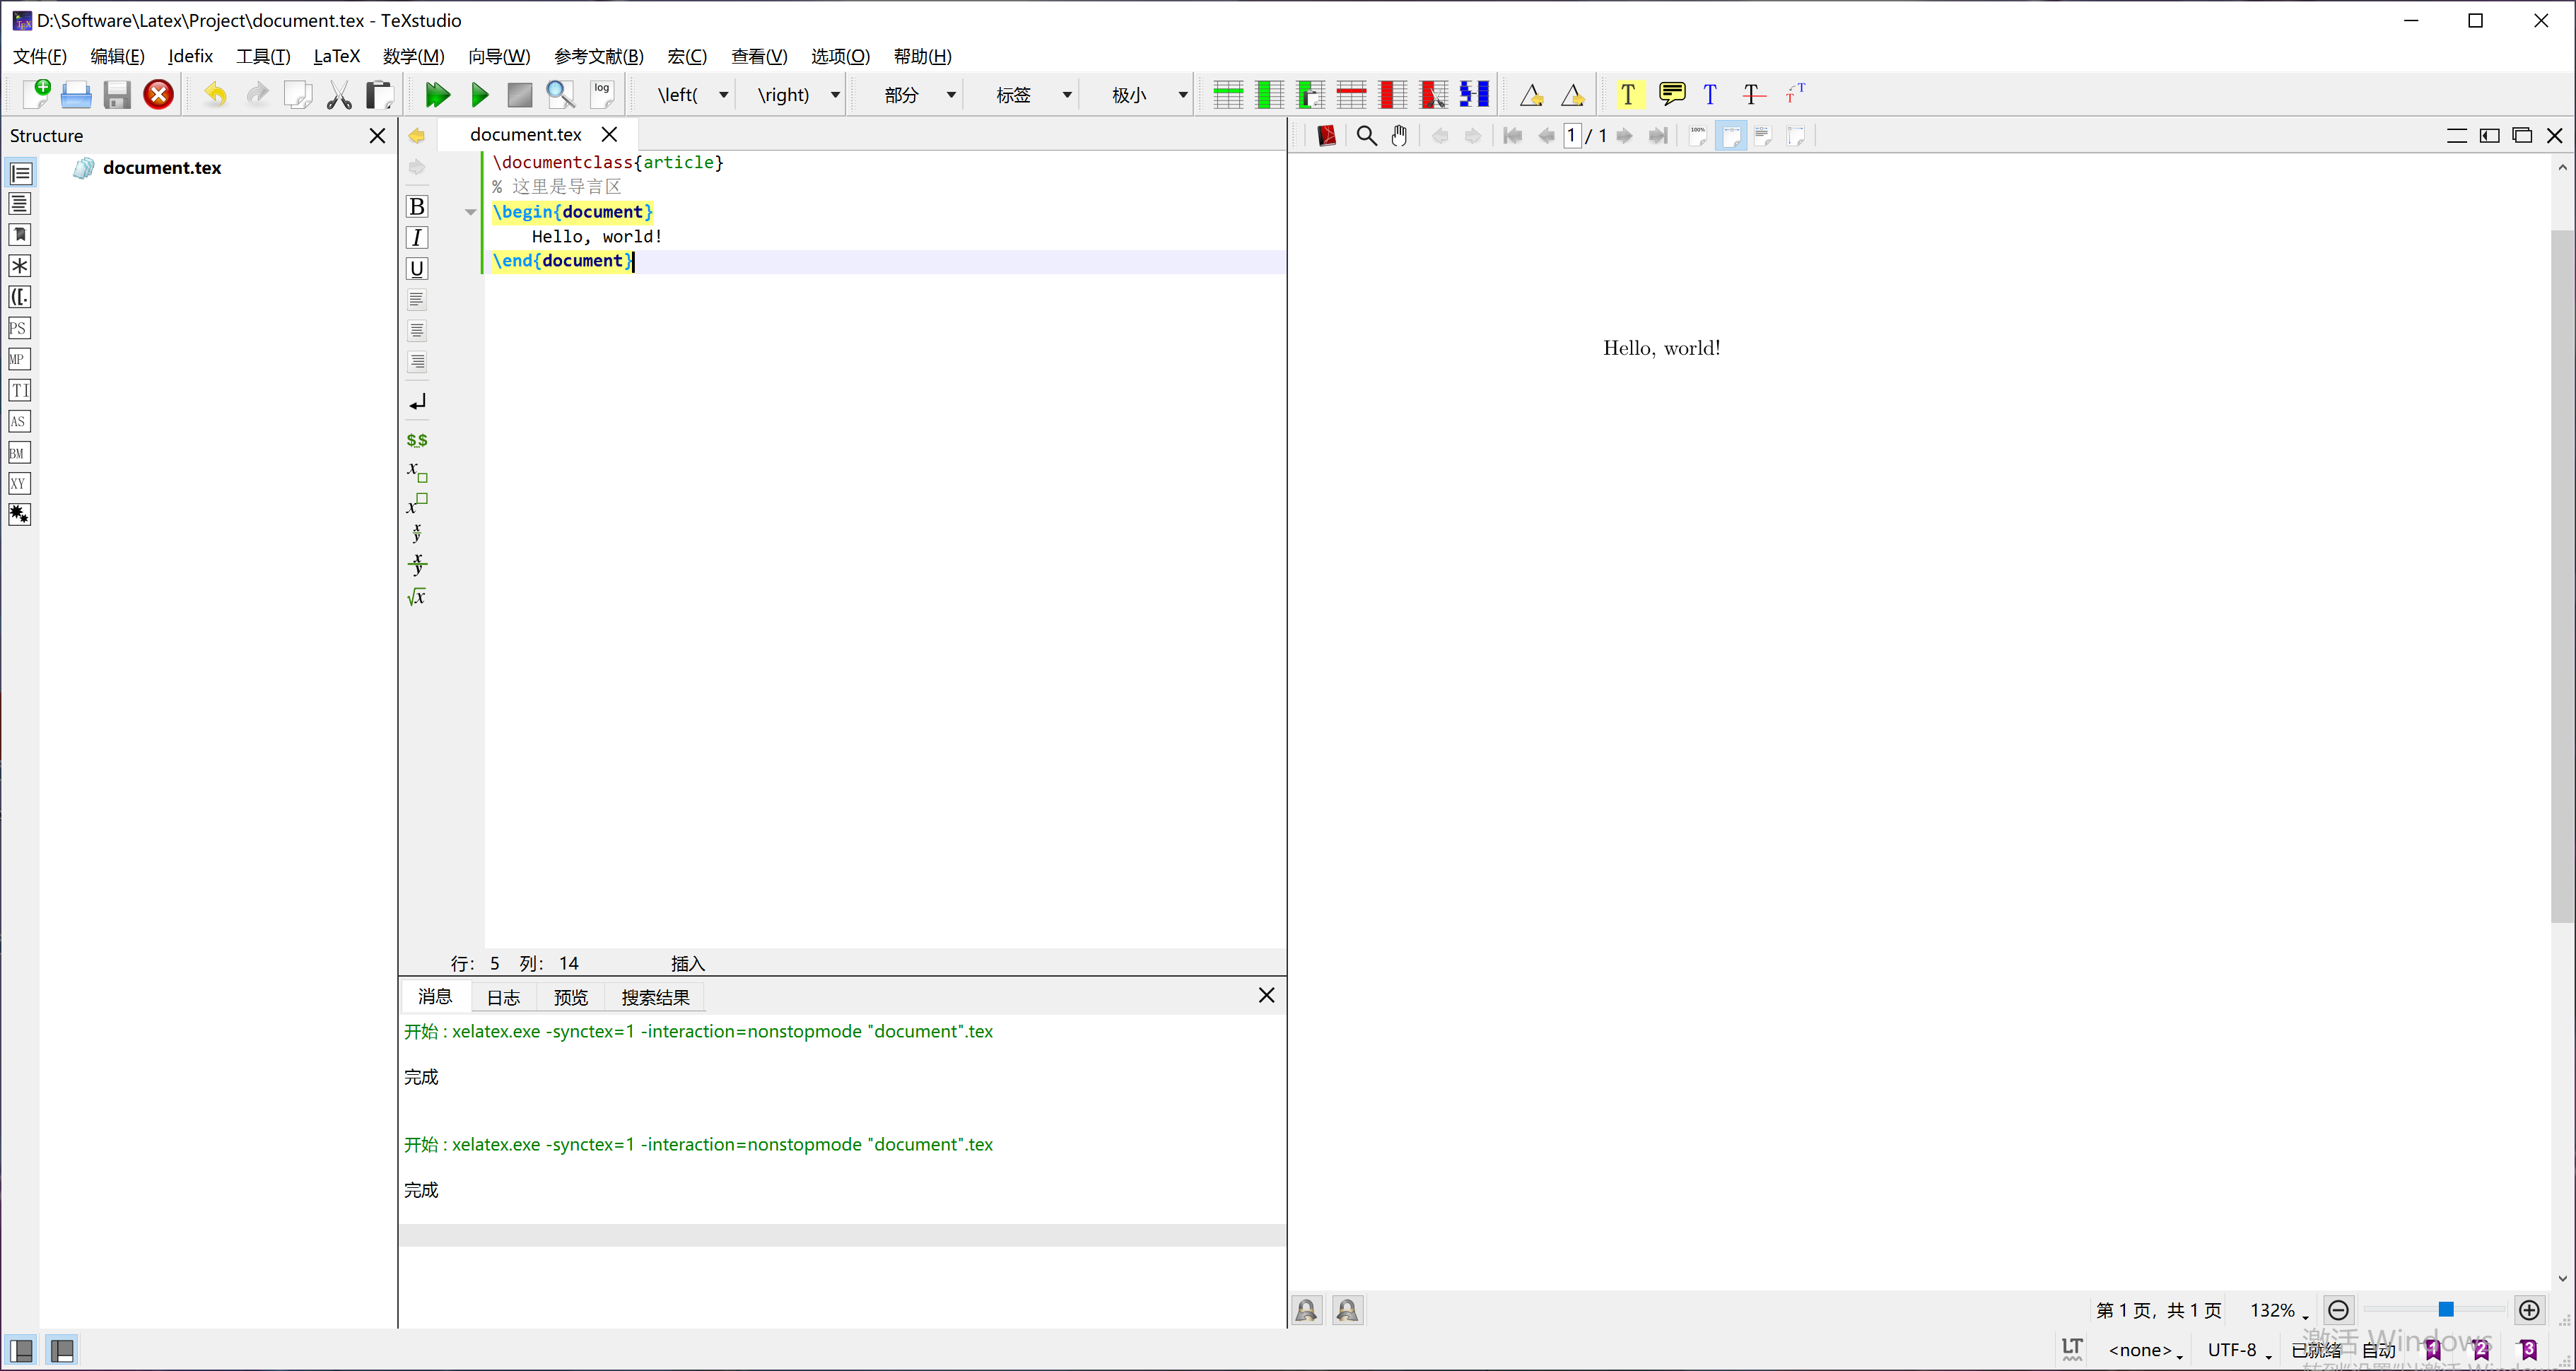Open the viewer via magnifier toolbar icon
The image size is (2576, 1371).
pyautogui.click(x=560, y=95)
